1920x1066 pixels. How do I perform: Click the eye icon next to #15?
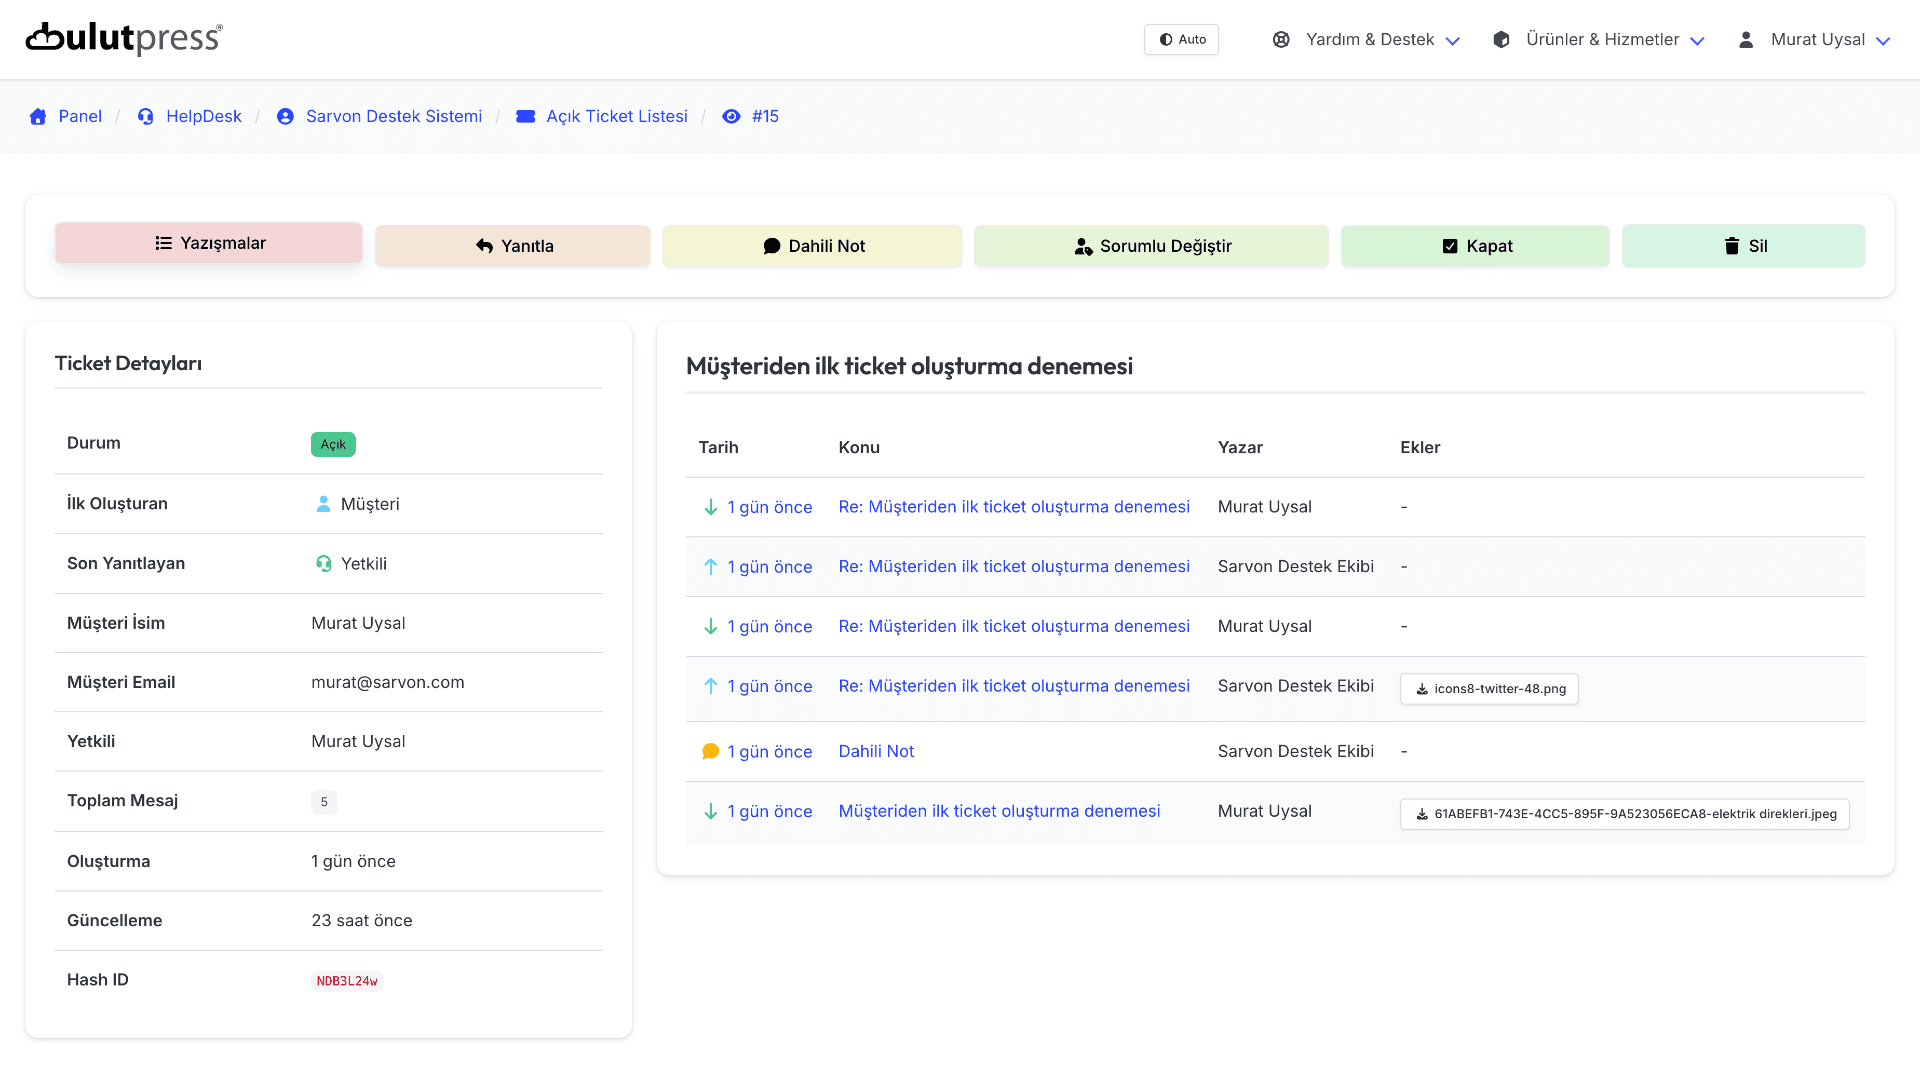click(731, 117)
